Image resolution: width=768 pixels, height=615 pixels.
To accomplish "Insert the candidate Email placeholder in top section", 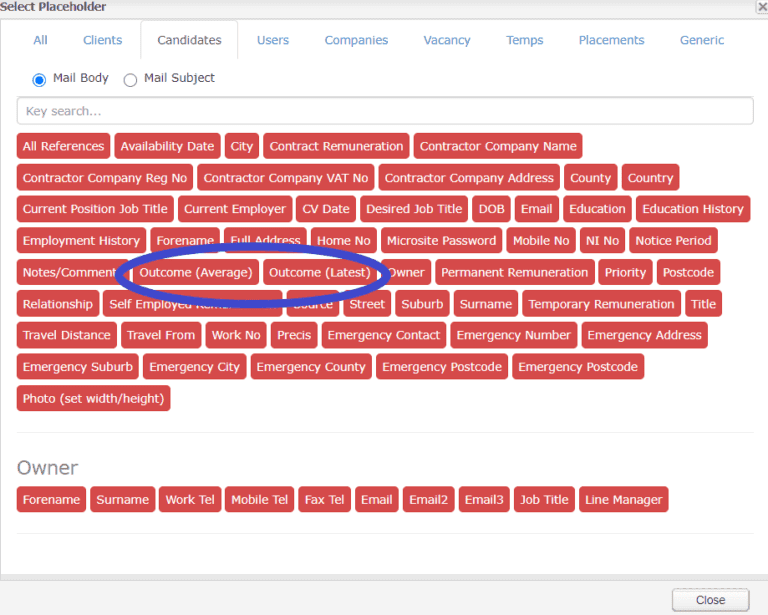I will pyautogui.click(x=536, y=209).
